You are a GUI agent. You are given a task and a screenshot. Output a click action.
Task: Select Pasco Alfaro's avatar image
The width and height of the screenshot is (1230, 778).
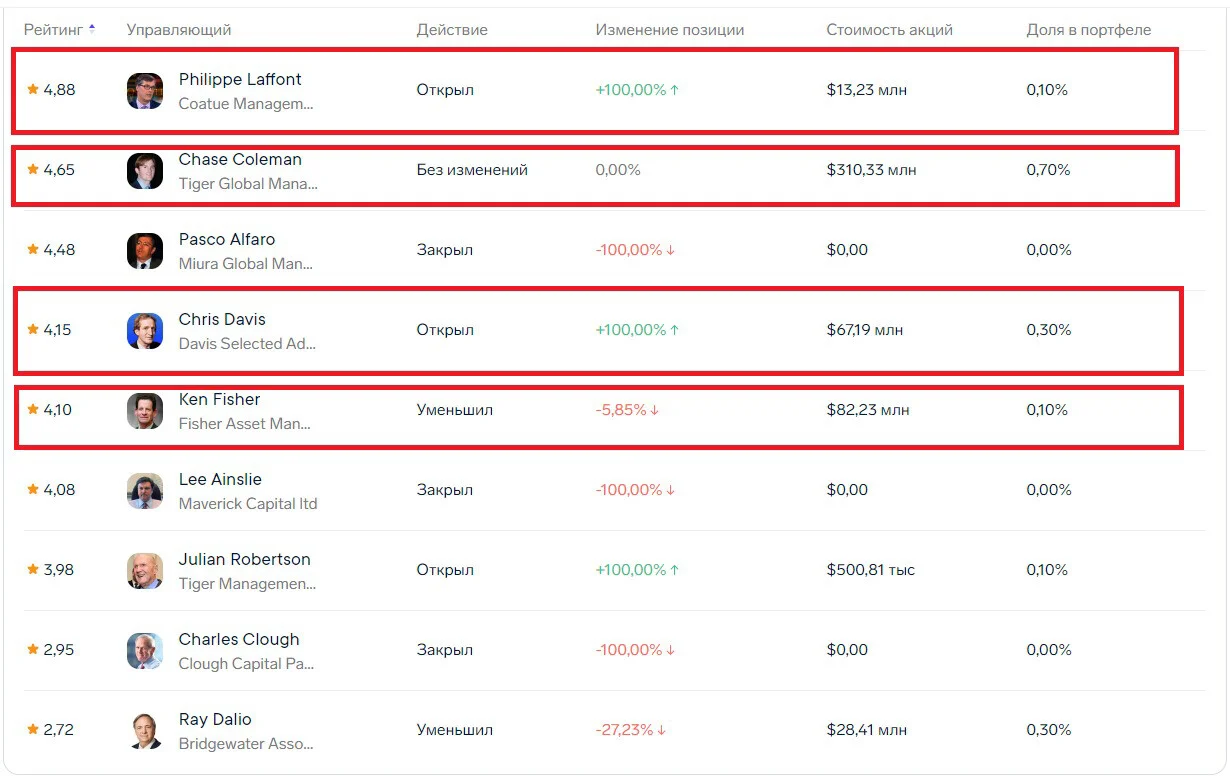145,251
